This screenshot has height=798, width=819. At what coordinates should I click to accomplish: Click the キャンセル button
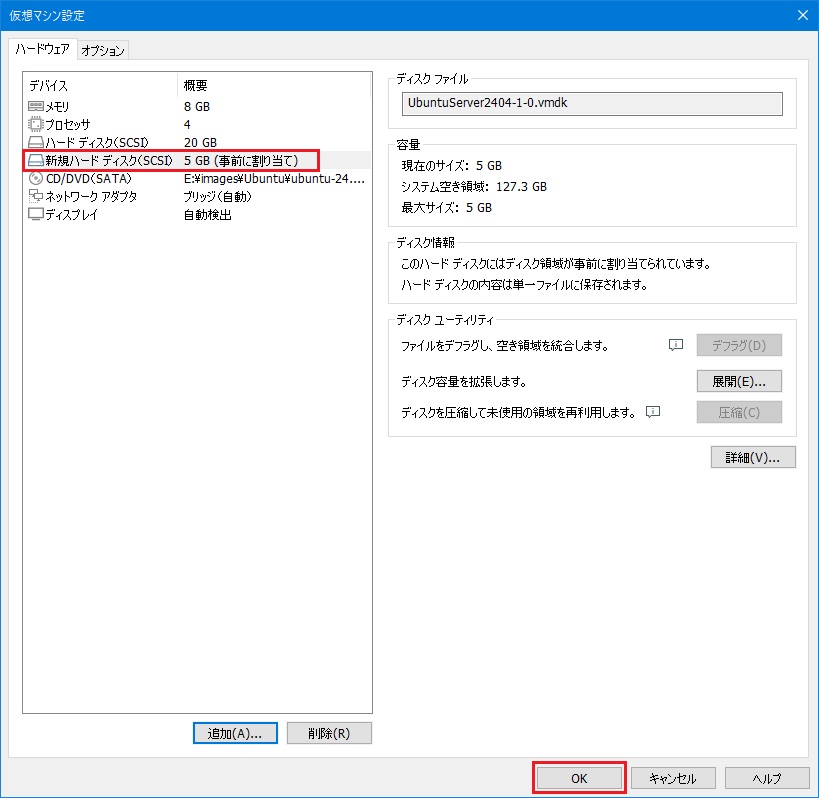tap(673, 778)
